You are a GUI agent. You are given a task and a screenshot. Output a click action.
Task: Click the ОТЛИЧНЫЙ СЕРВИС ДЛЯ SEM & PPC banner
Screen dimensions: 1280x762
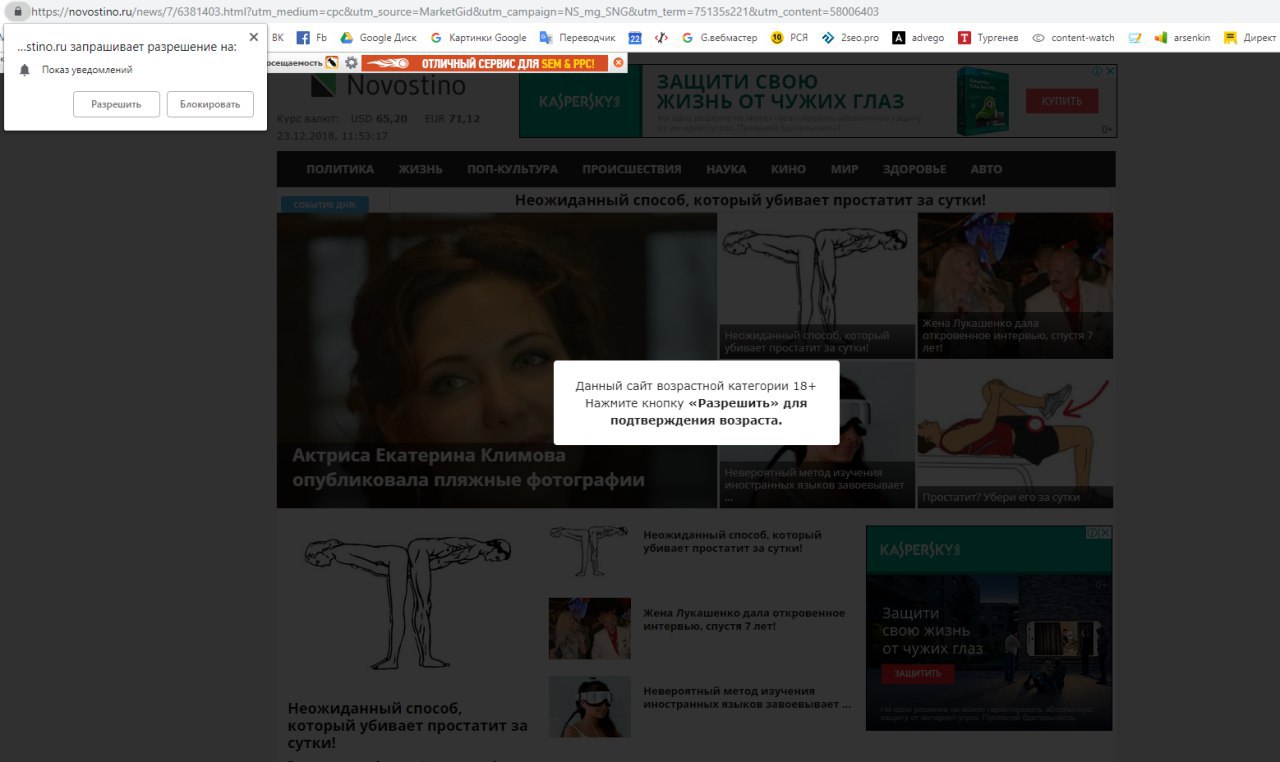[485, 63]
